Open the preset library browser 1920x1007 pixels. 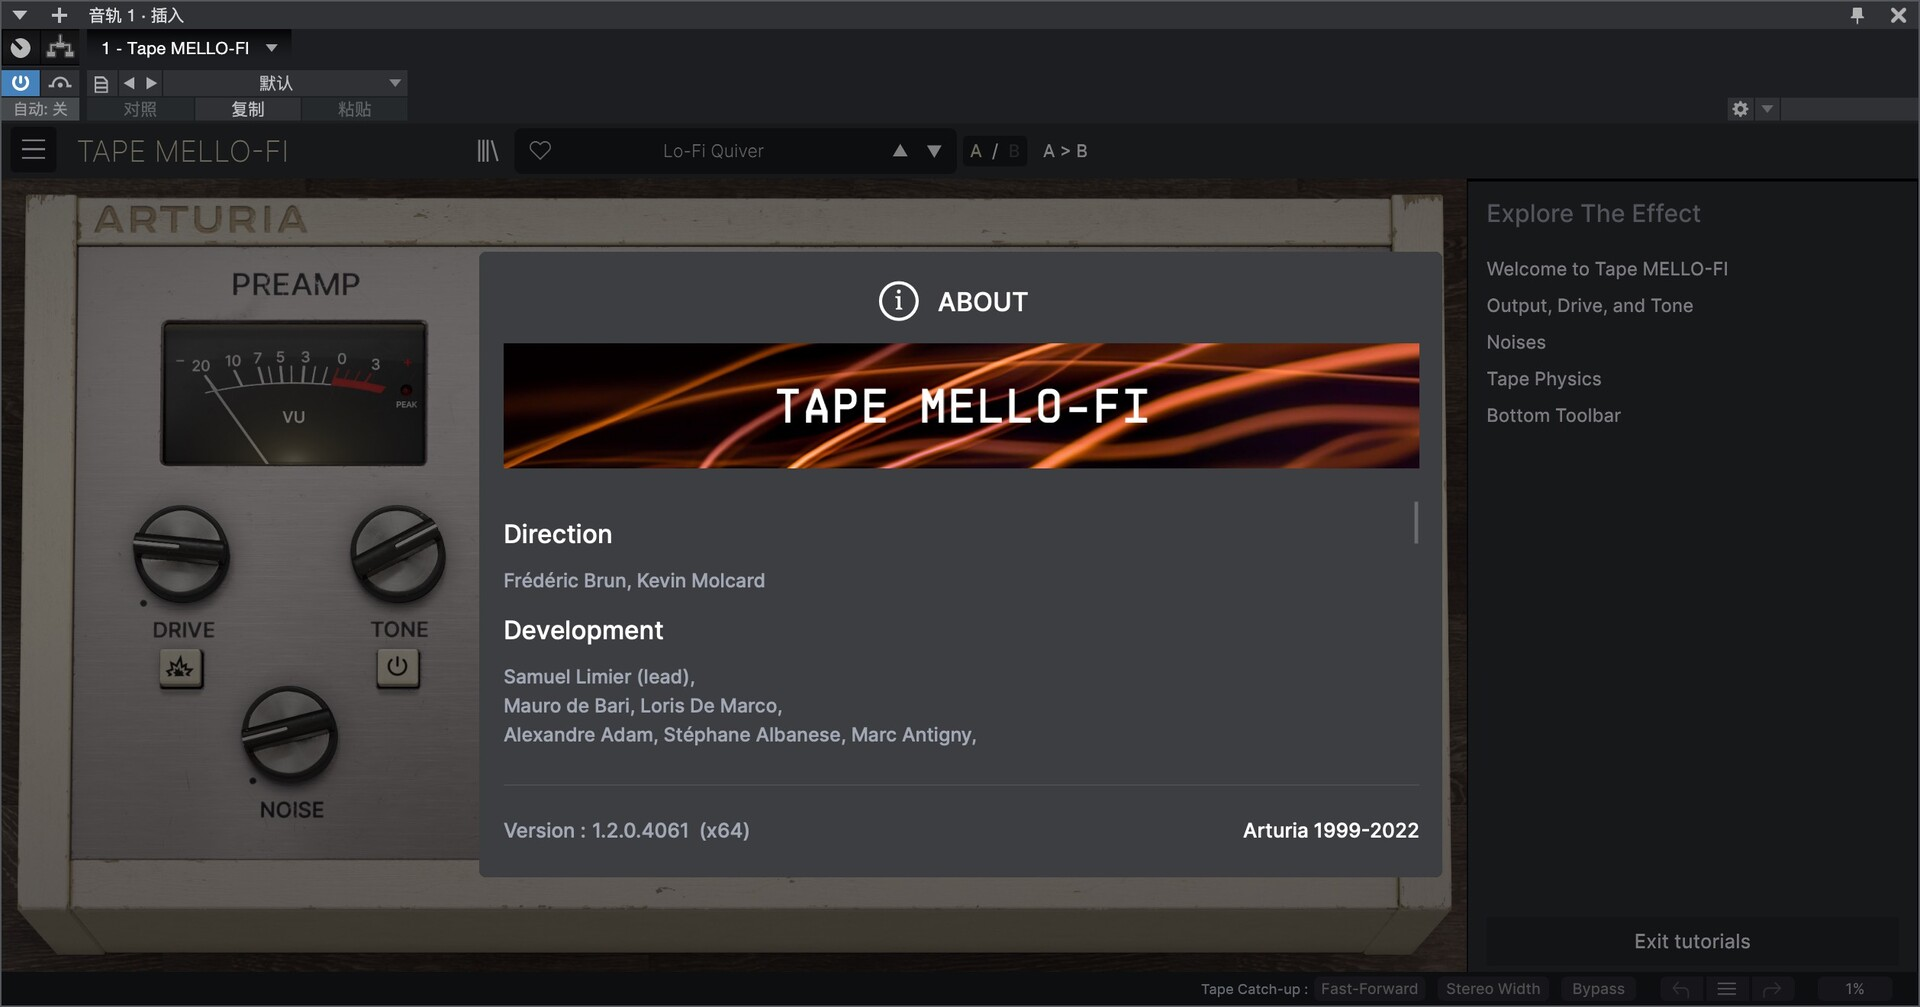(487, 150)
